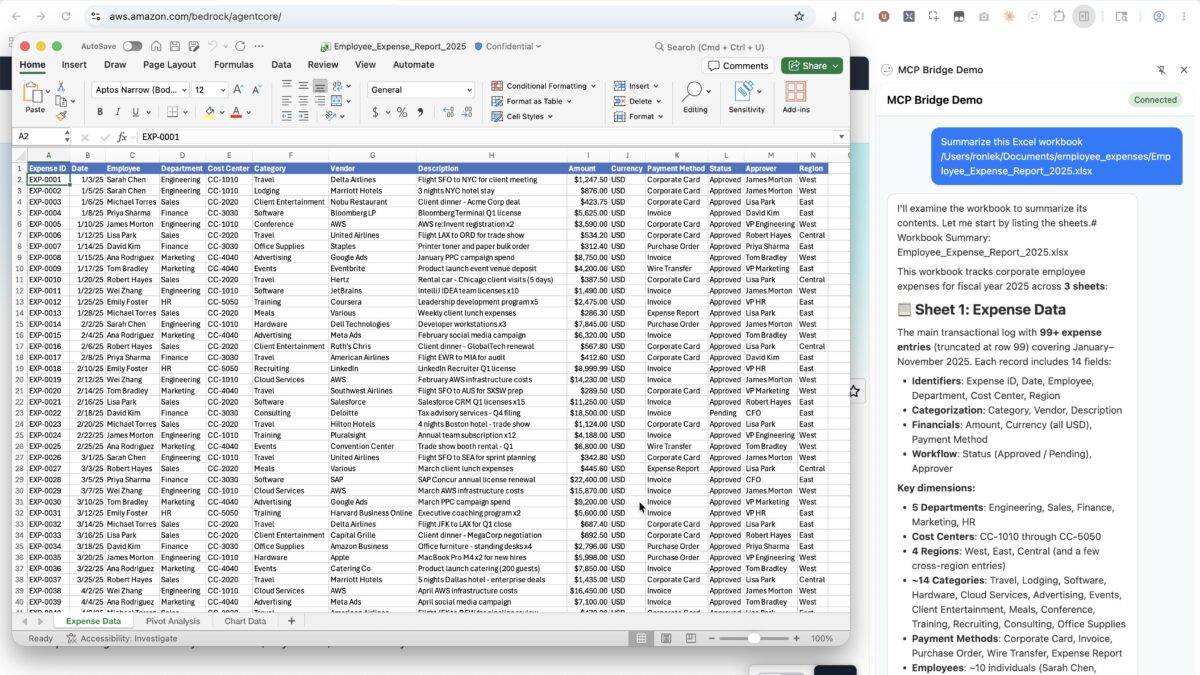This screenshot has width=1200, height=675.
Task: Unpin the MCP Bridge Demo side panel
Action: pyautogui.click(x=1161, y=70)
